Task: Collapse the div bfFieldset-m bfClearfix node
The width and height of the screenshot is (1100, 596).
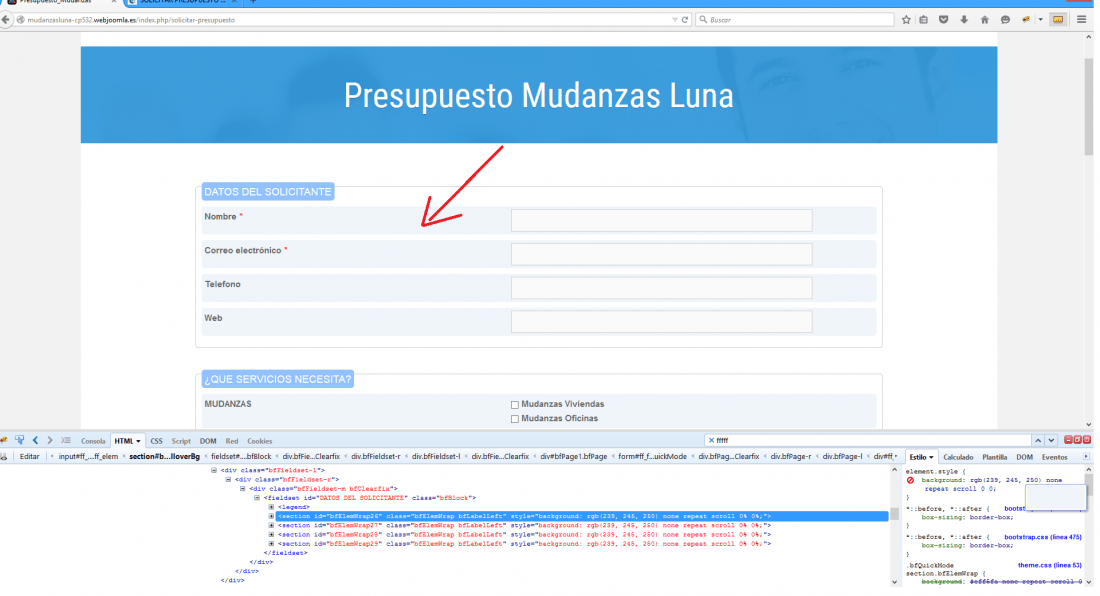Action: 243,489
